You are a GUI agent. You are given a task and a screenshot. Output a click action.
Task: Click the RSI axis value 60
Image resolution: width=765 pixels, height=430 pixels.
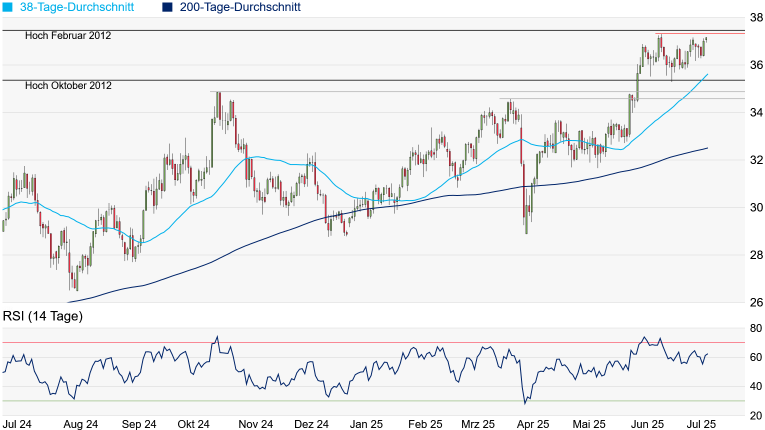coord(756,357)
